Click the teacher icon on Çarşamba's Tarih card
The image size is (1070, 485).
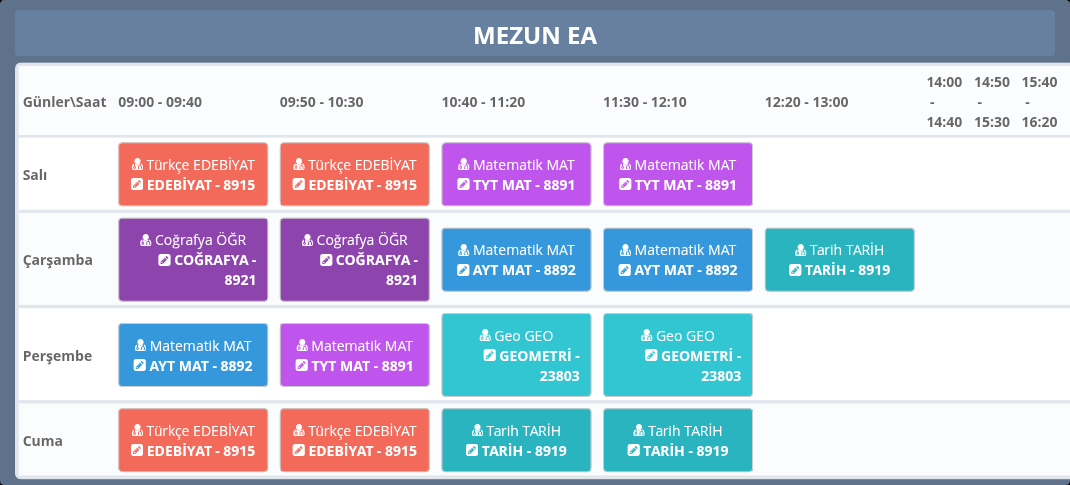coord(801,250)
